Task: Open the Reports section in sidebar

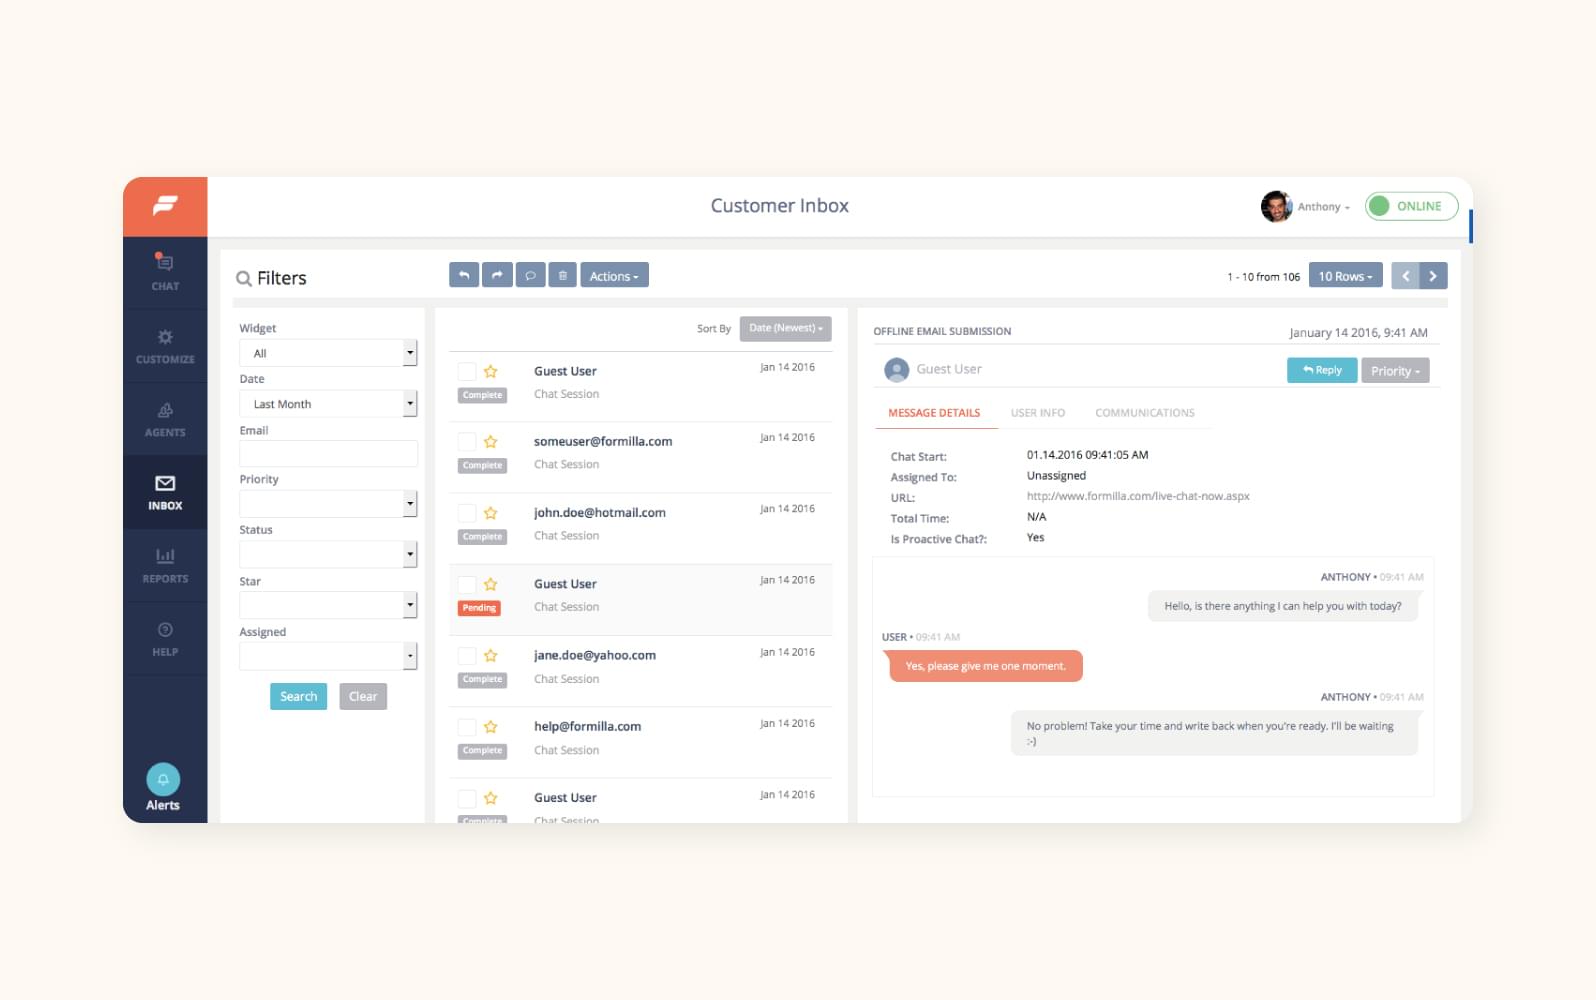Action: pyautogui.click(x=165, y=565)
